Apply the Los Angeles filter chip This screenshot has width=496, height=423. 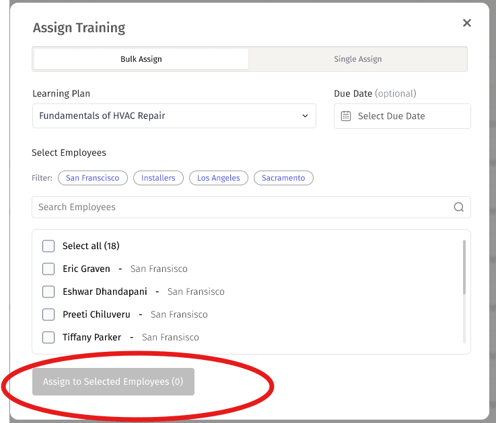(x=218, y=178)
